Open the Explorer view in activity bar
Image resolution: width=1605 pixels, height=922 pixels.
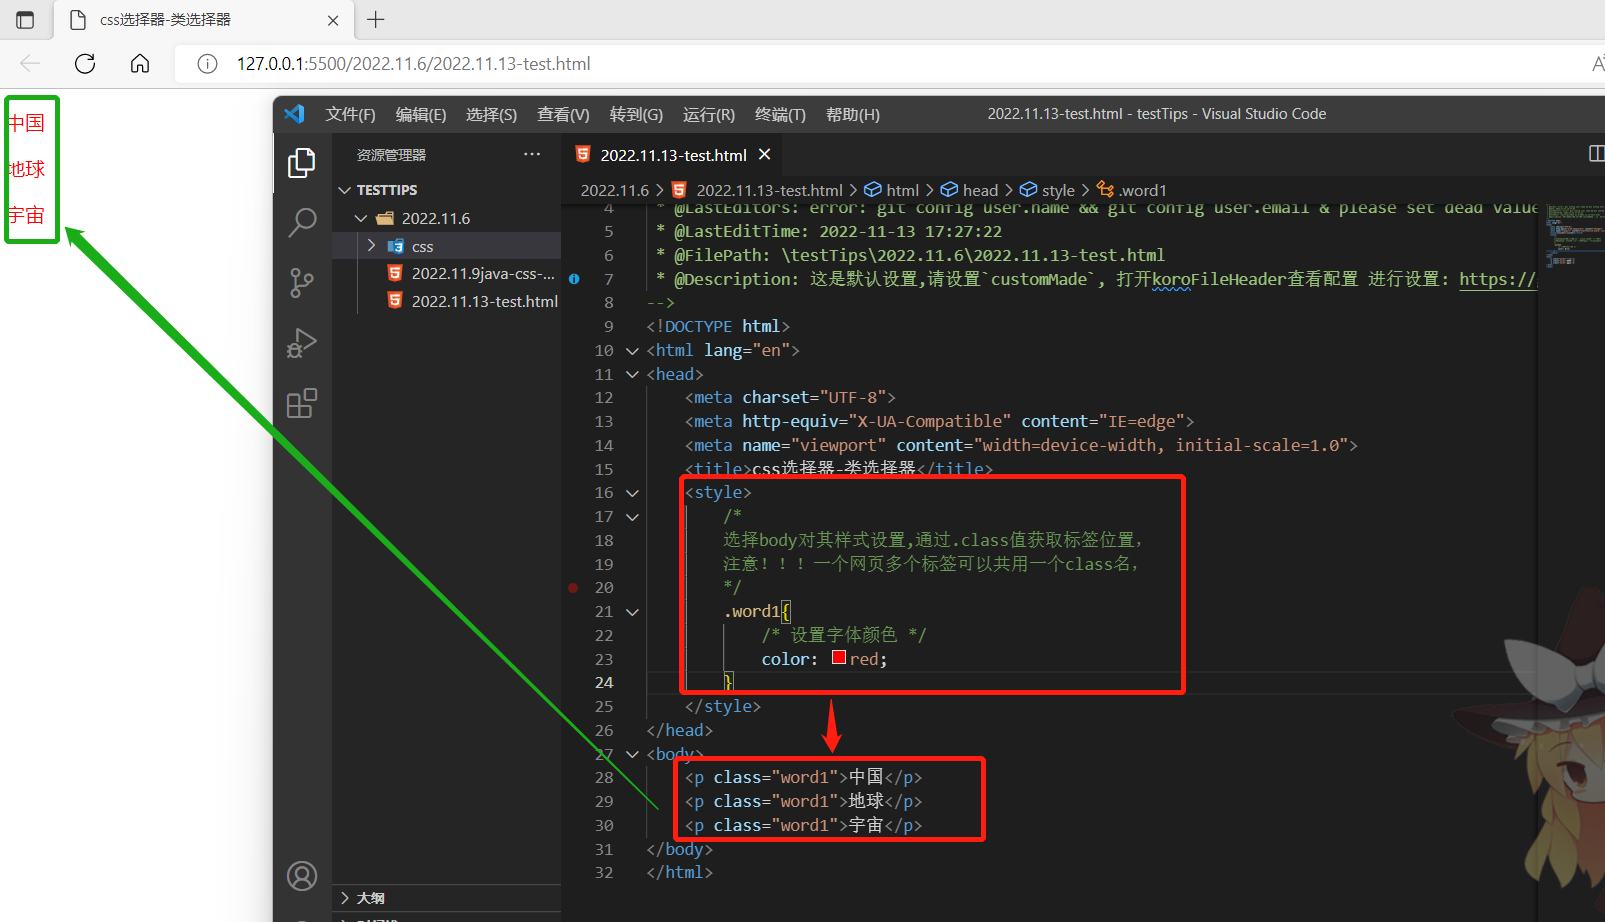coord(302,163)
